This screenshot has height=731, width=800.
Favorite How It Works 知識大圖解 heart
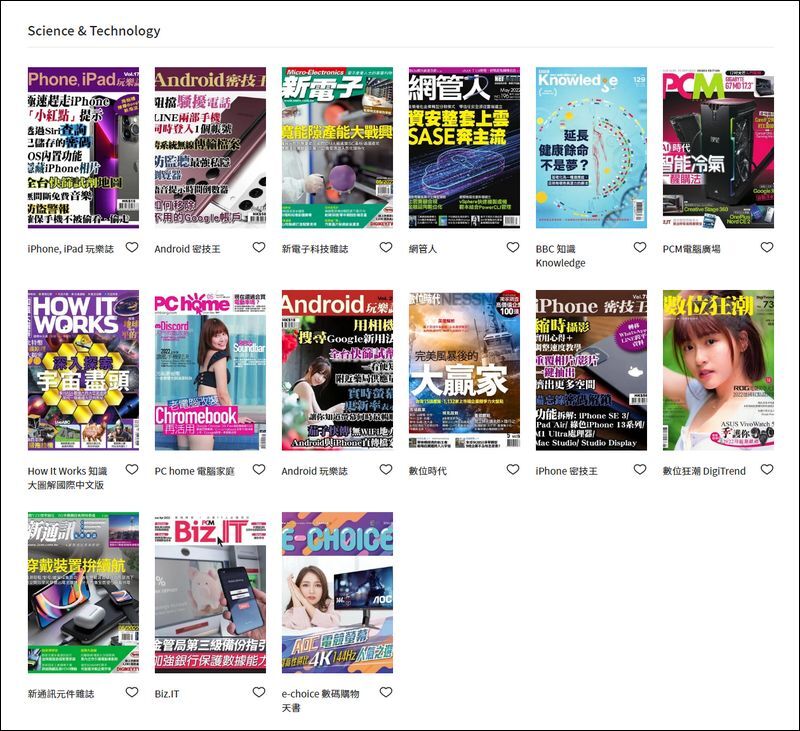coord(132,469)
